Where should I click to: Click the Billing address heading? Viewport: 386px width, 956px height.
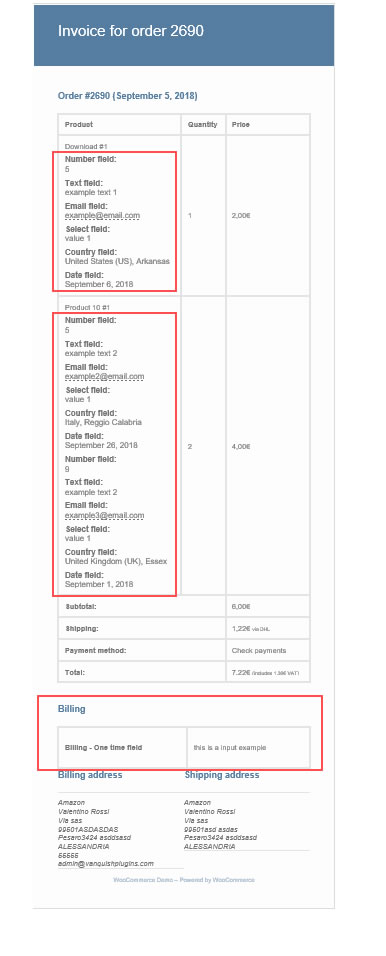coord(90,775)
